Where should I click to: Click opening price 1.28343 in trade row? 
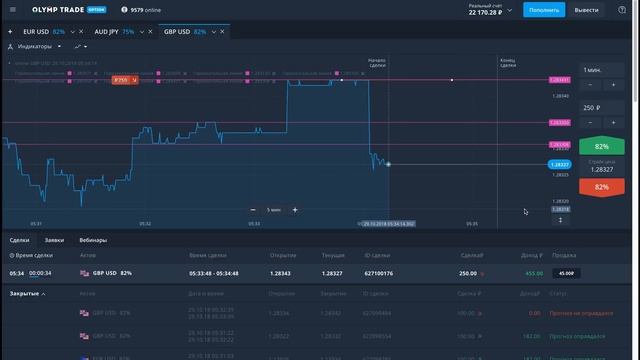[280, 273]
